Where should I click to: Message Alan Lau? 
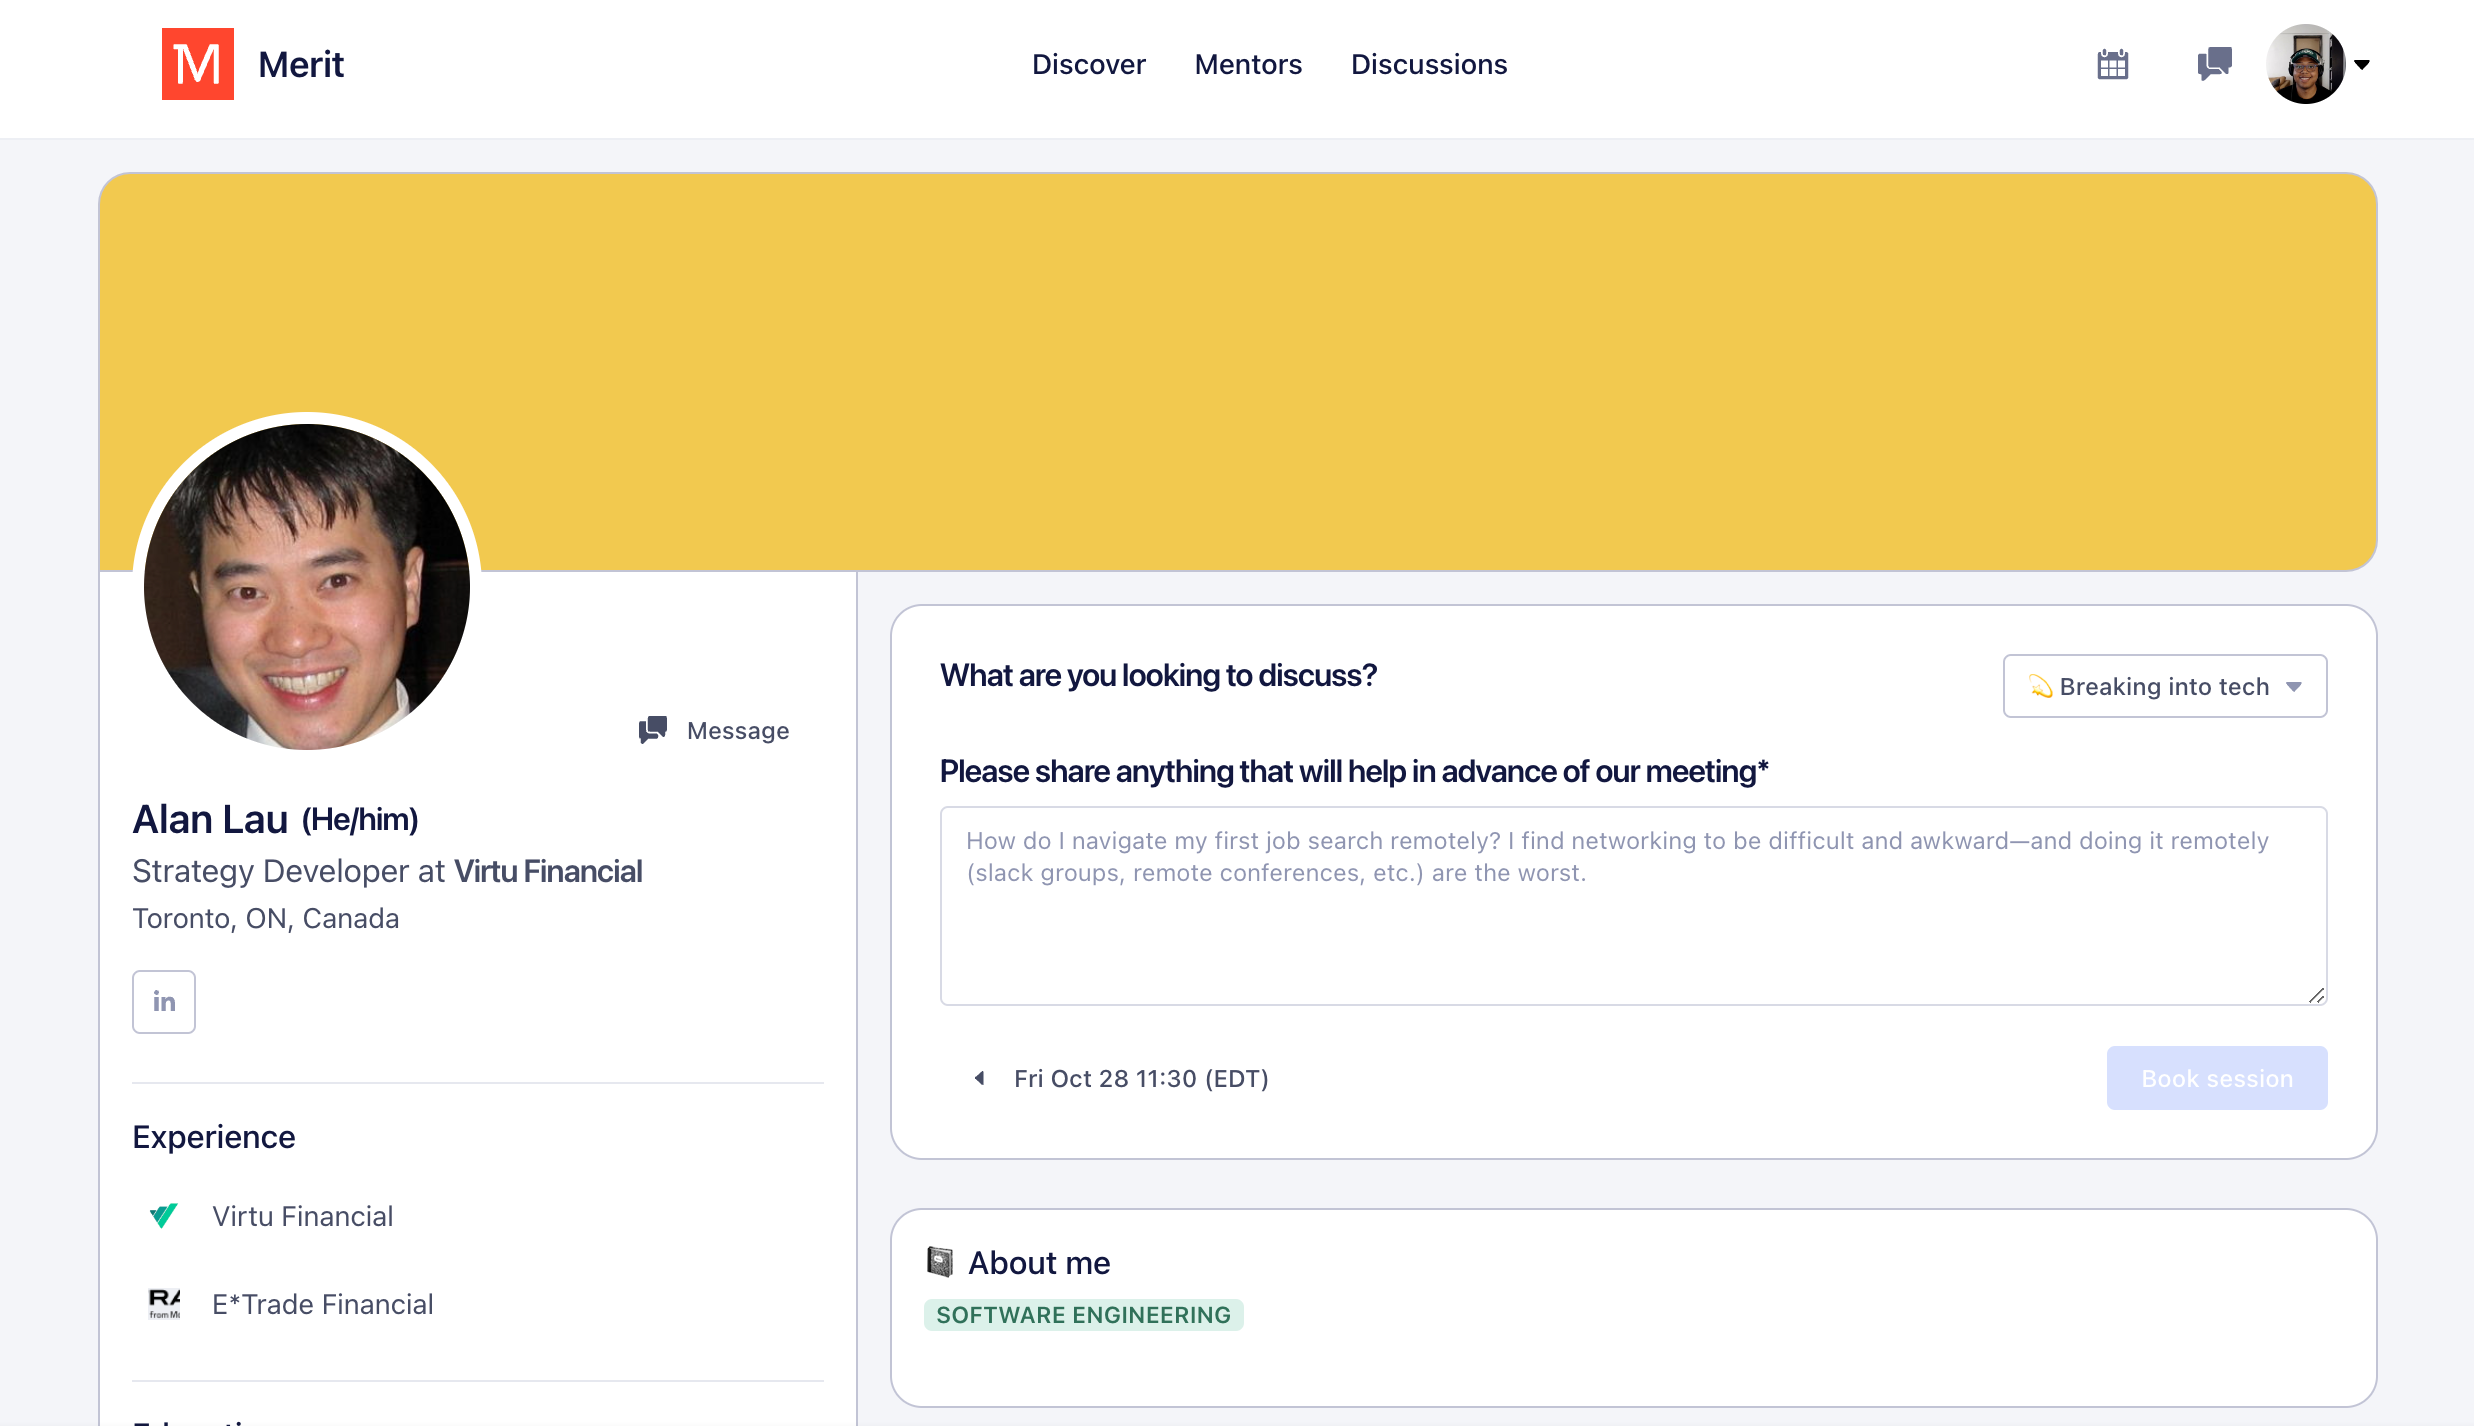pos(737,730)
